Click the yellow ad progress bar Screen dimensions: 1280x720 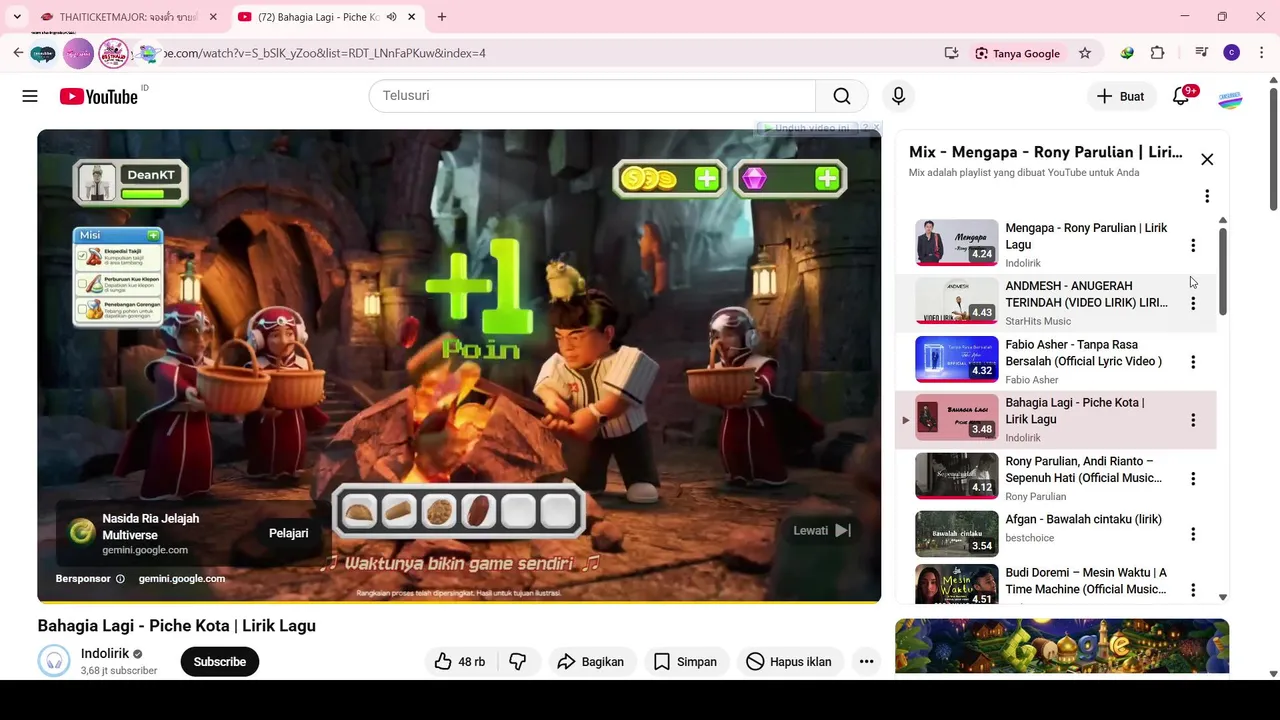point(459,602)
